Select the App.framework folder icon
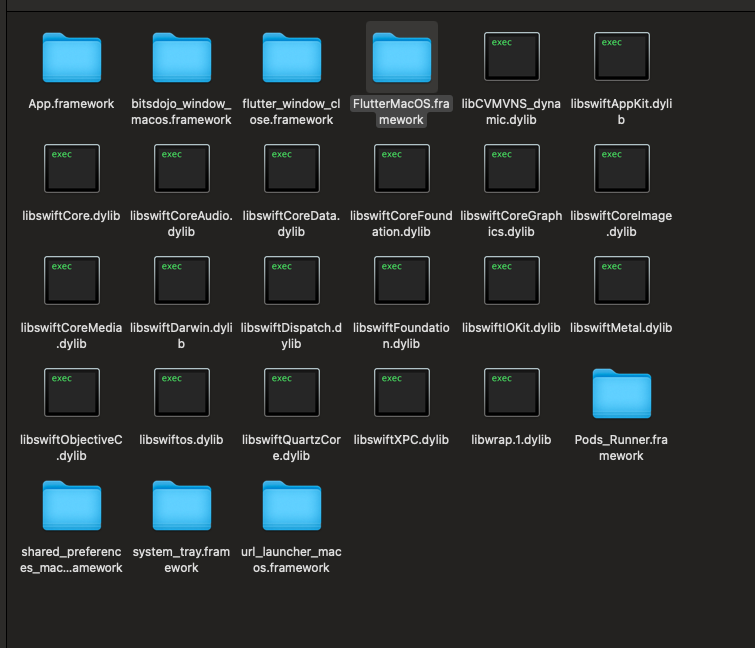Image resolution: width=755 pixels, height=648 pixels. 71,57
